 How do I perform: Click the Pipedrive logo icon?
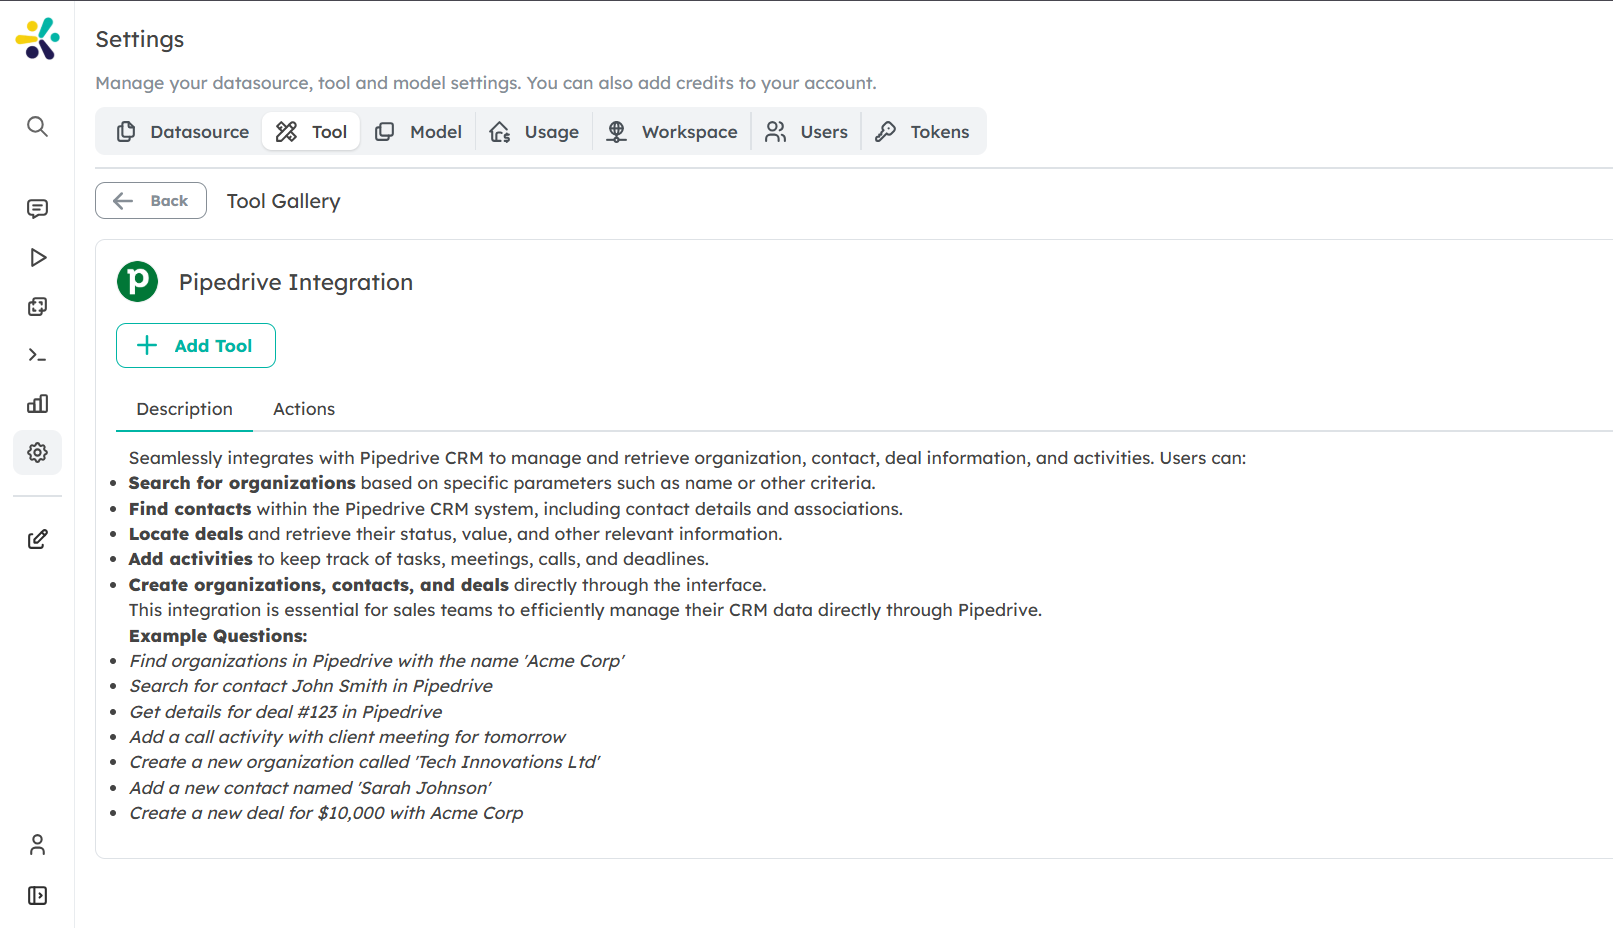click(138, 282)
